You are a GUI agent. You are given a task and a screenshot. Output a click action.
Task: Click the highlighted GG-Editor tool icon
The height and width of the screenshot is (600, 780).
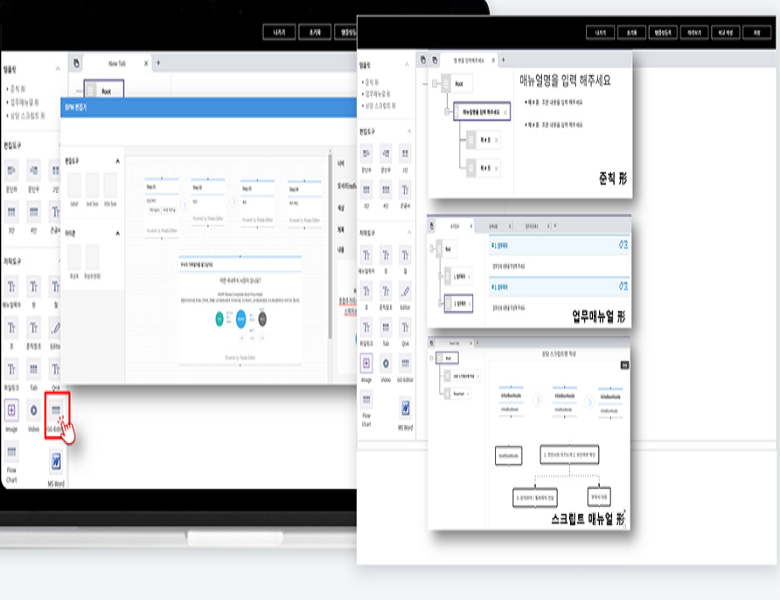[x=56, y=410]
